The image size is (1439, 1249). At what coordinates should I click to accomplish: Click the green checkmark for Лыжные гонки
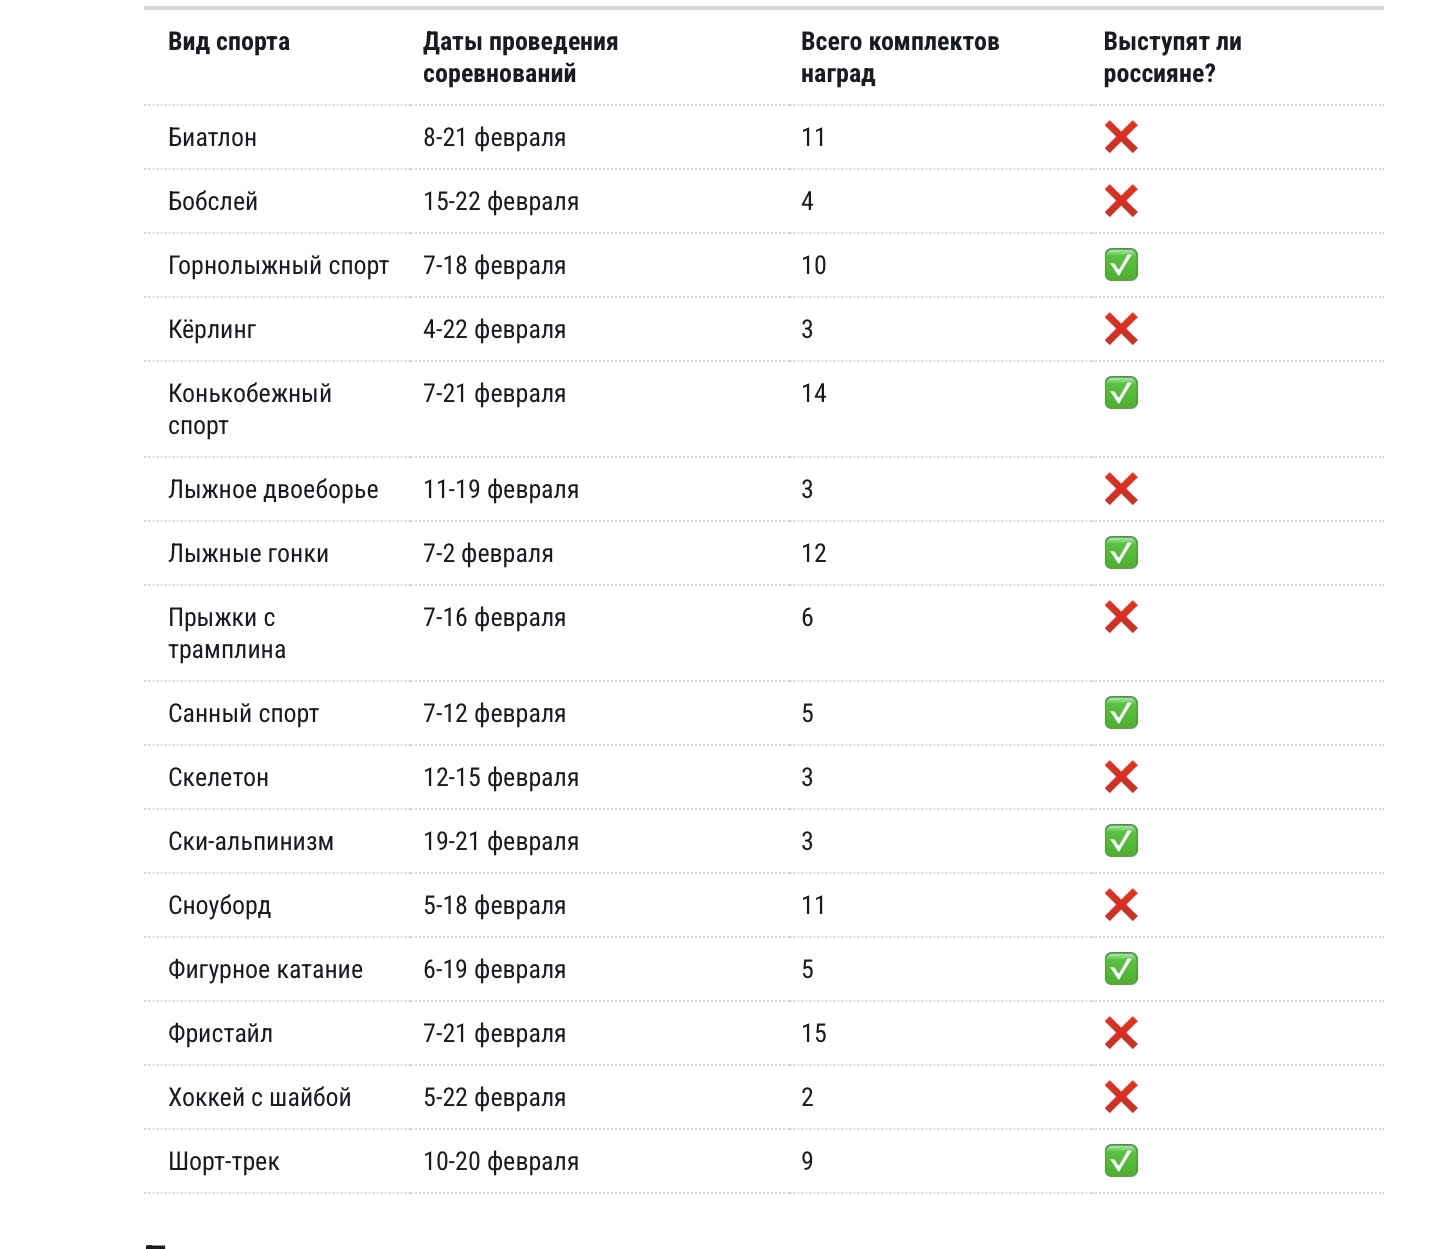(1120, 553)
